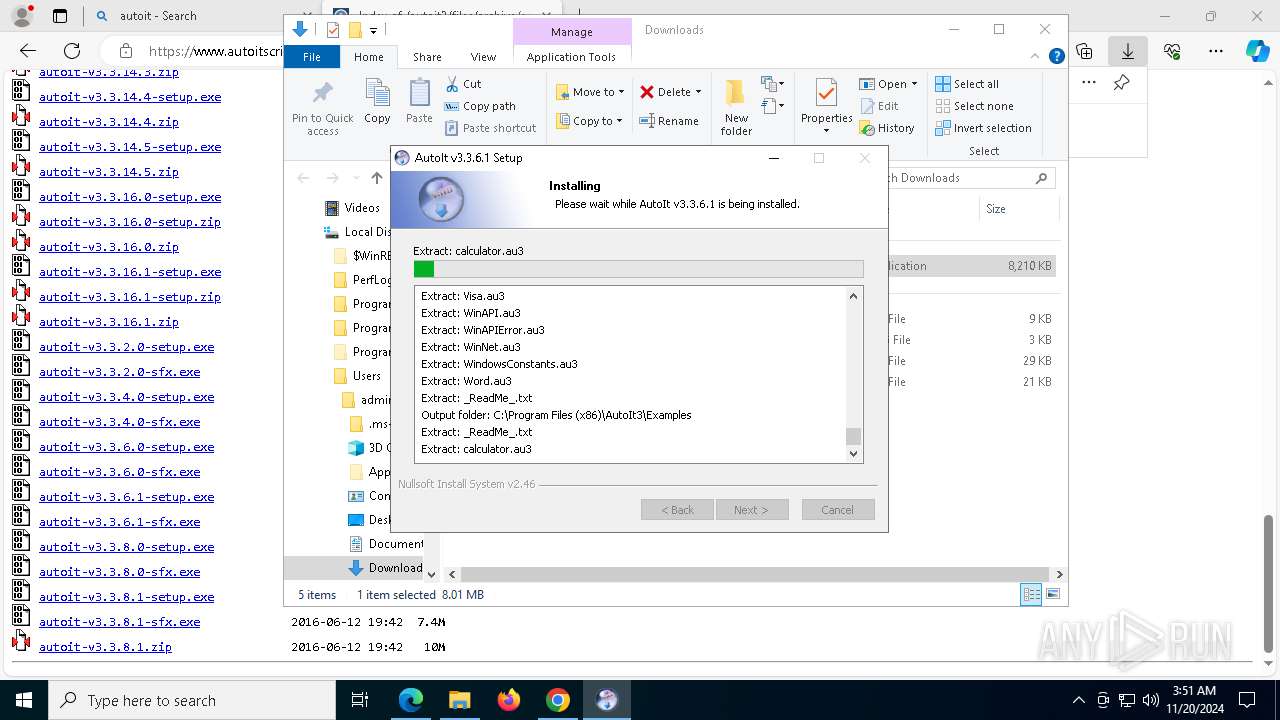The width and height of the screenshot is (1280, 720).
Task: Click installer log vertical scrollbar thumb
Action: click(x=853, y=436)
